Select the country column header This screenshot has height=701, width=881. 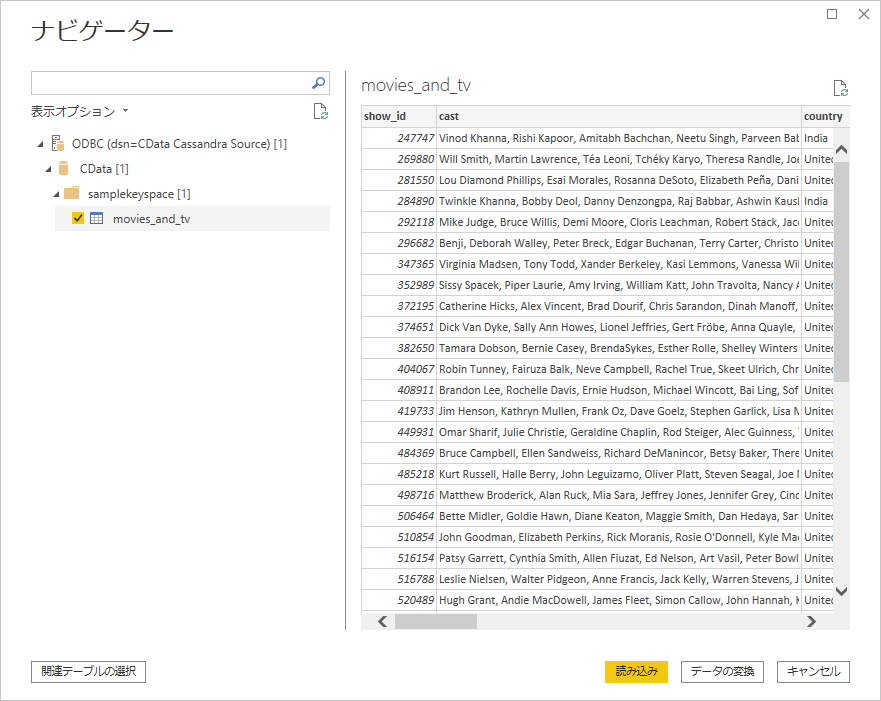tap(825, 116)
